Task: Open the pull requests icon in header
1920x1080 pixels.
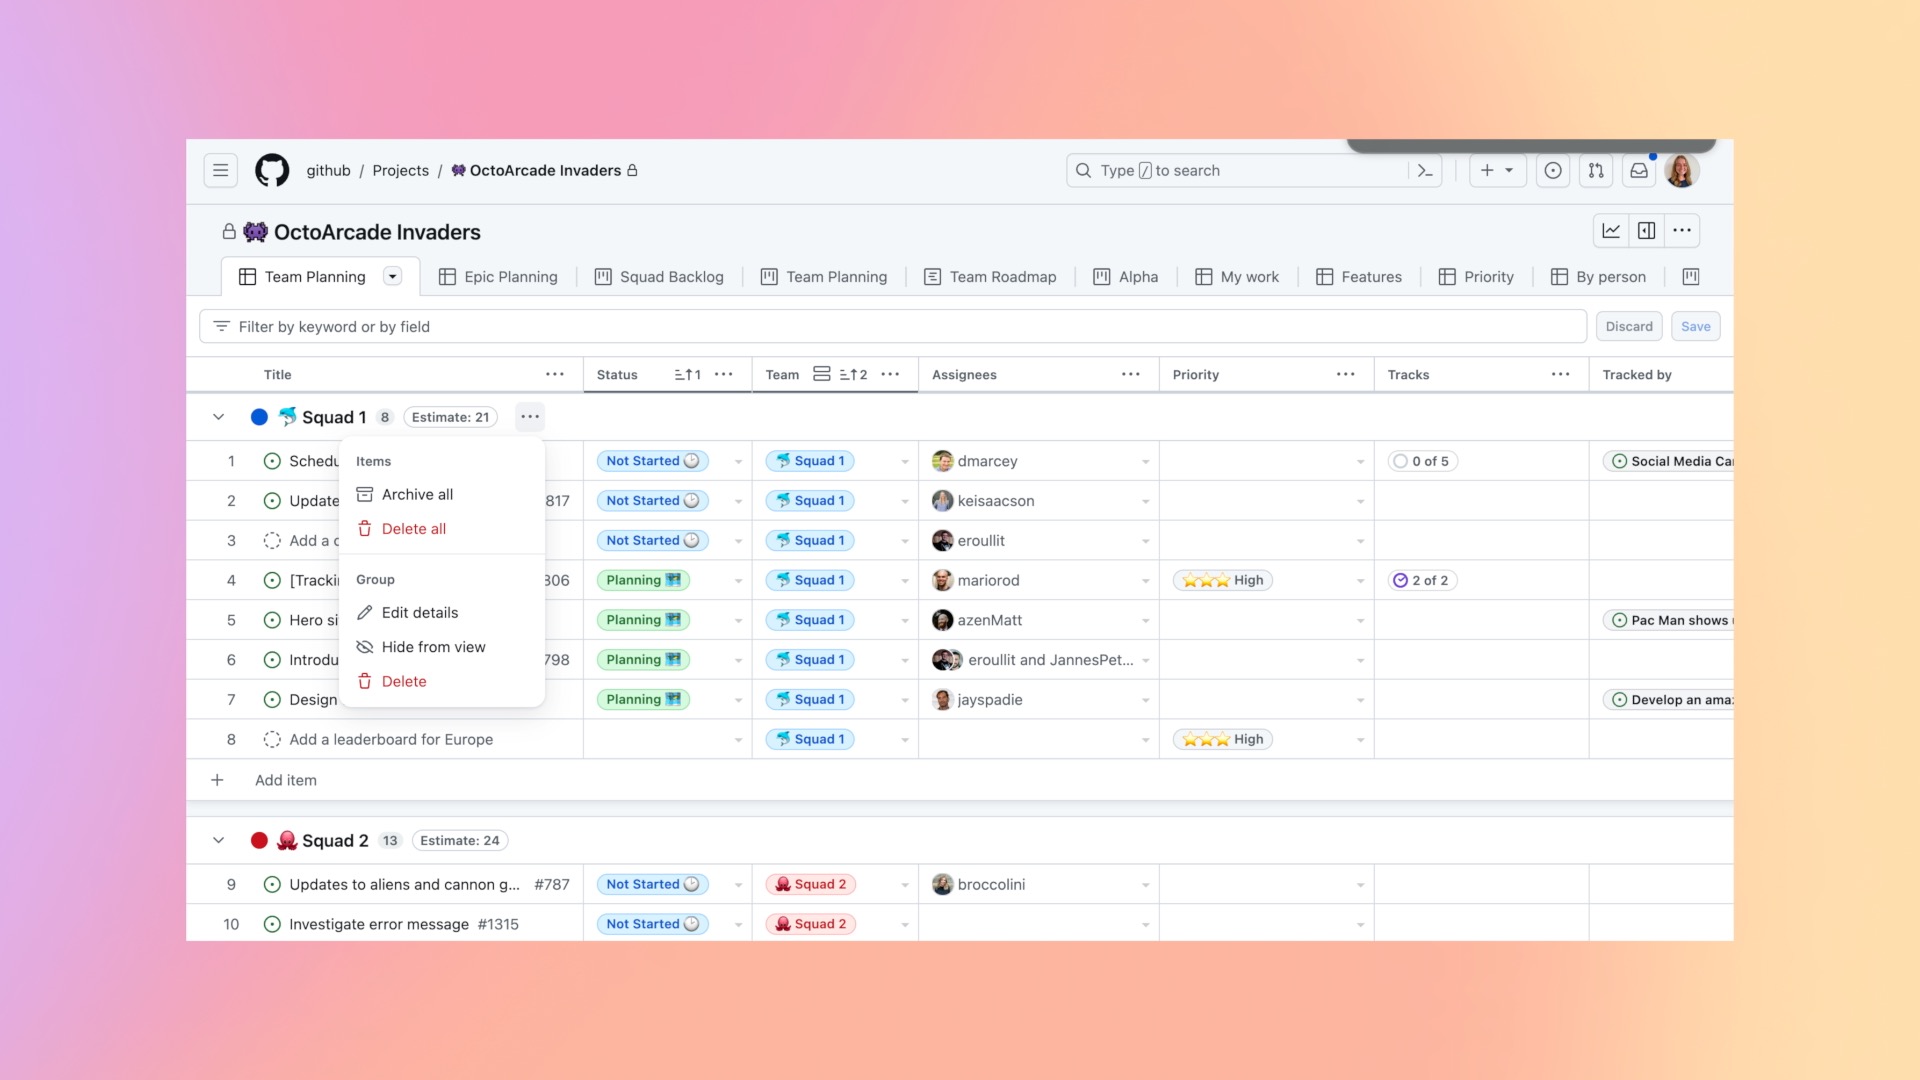Action: pyautogui.click(x=1596, y=171)
